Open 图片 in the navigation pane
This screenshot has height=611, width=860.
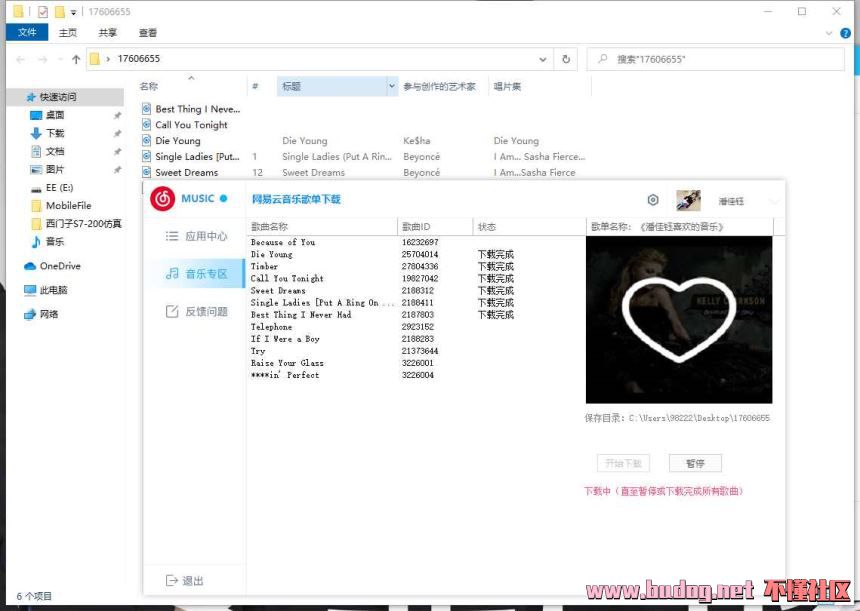point(54,169)
